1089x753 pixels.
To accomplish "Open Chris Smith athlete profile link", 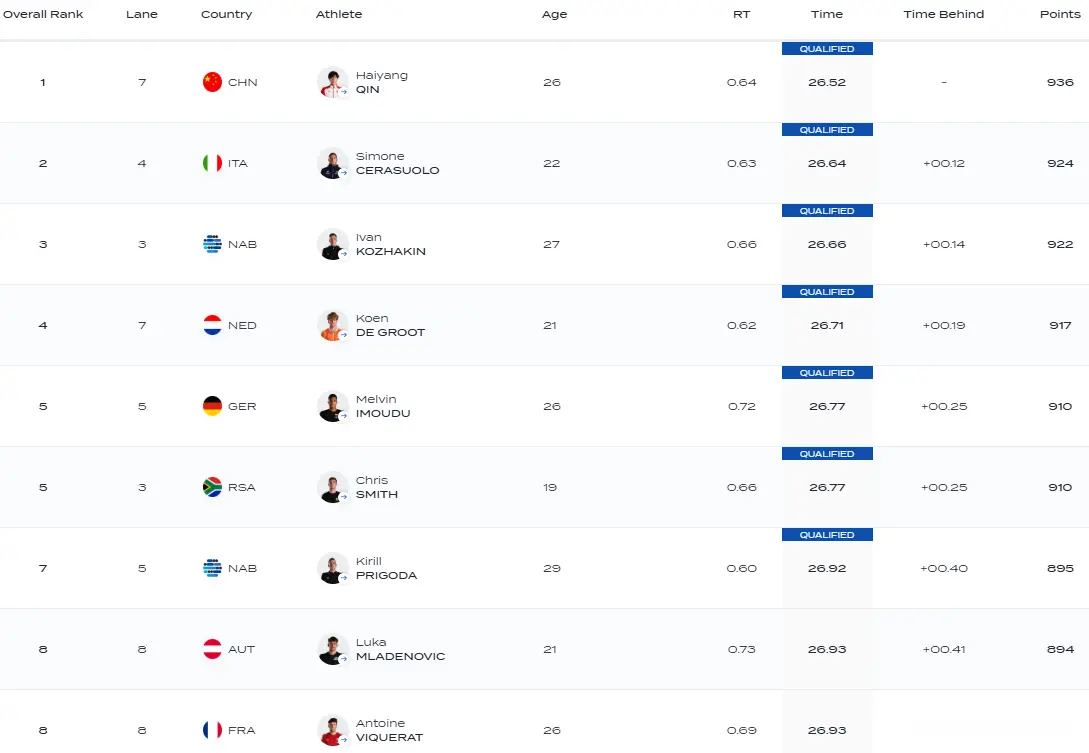I will (376, 487).
